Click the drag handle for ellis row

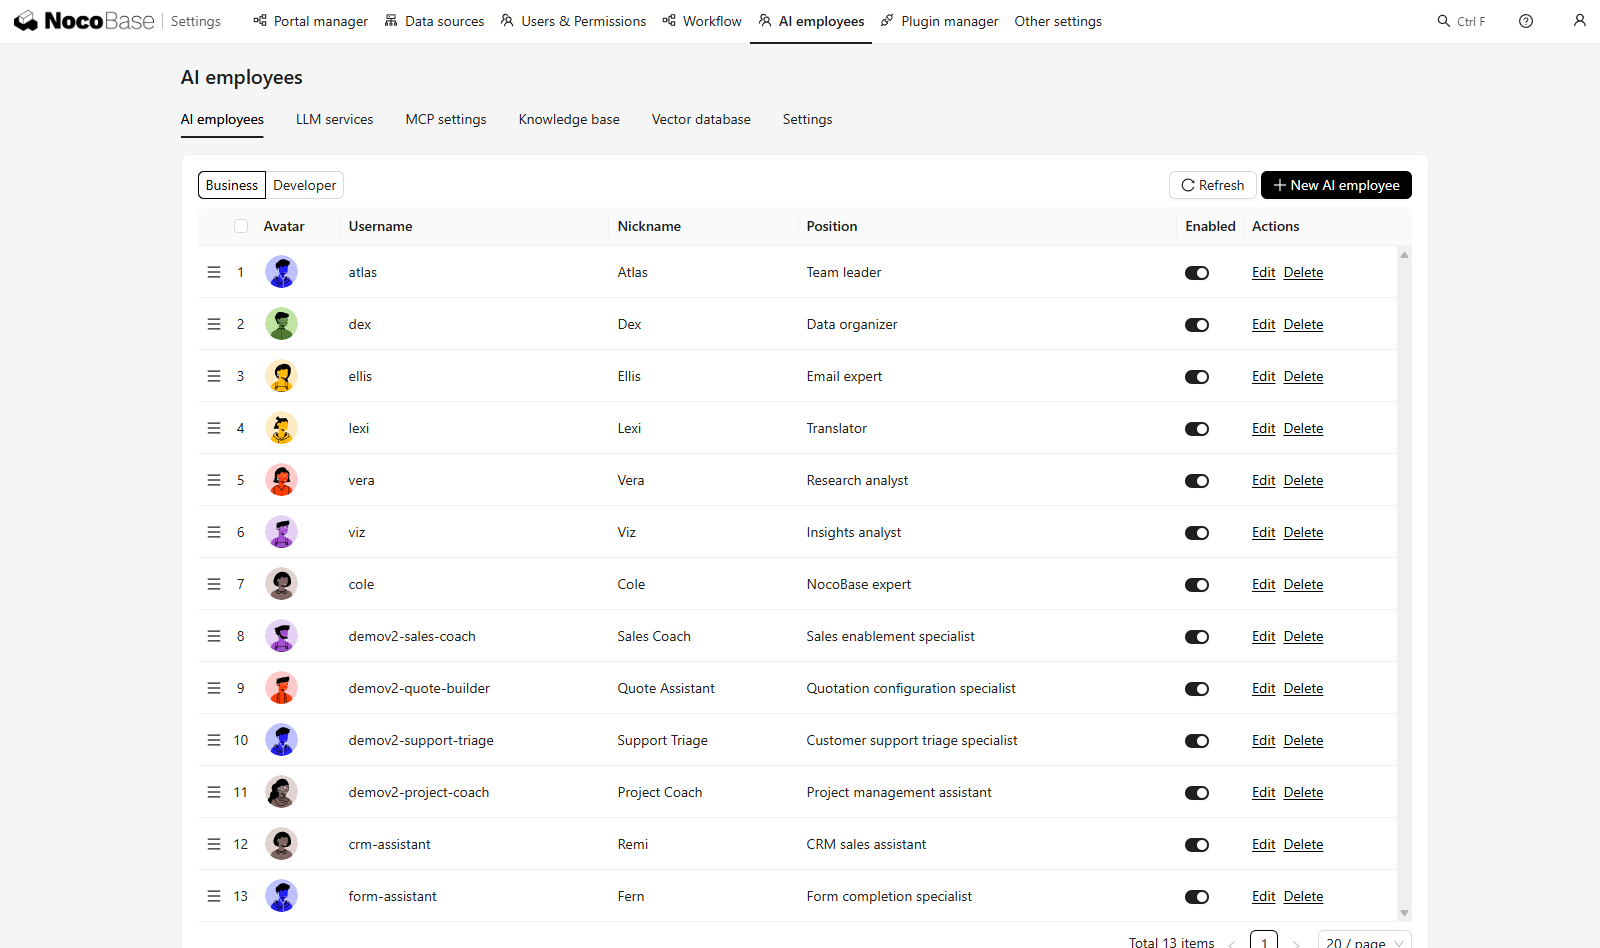(214, 376)
